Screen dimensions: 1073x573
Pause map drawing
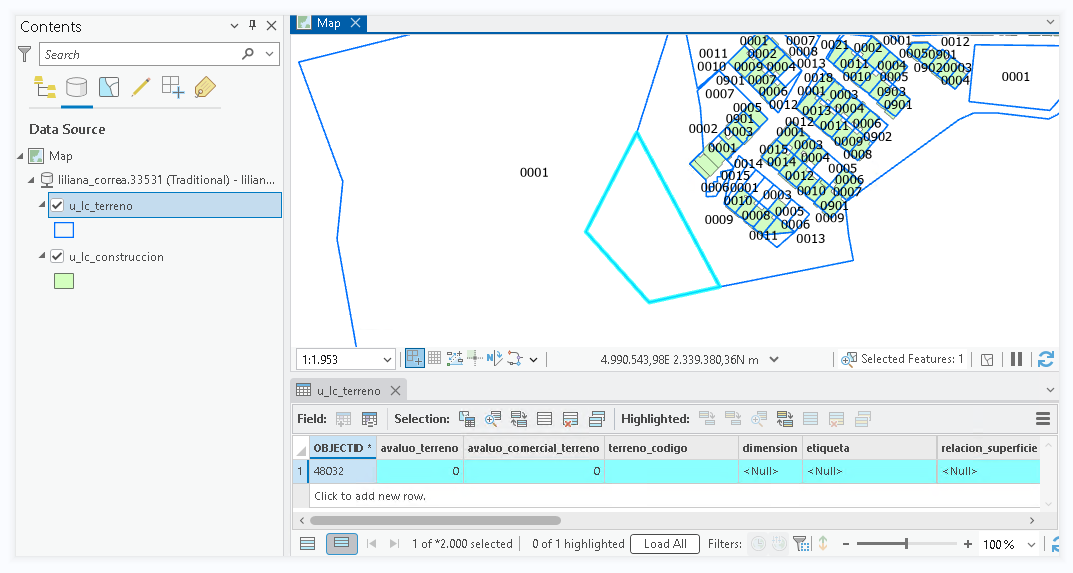coord(1016,359)
